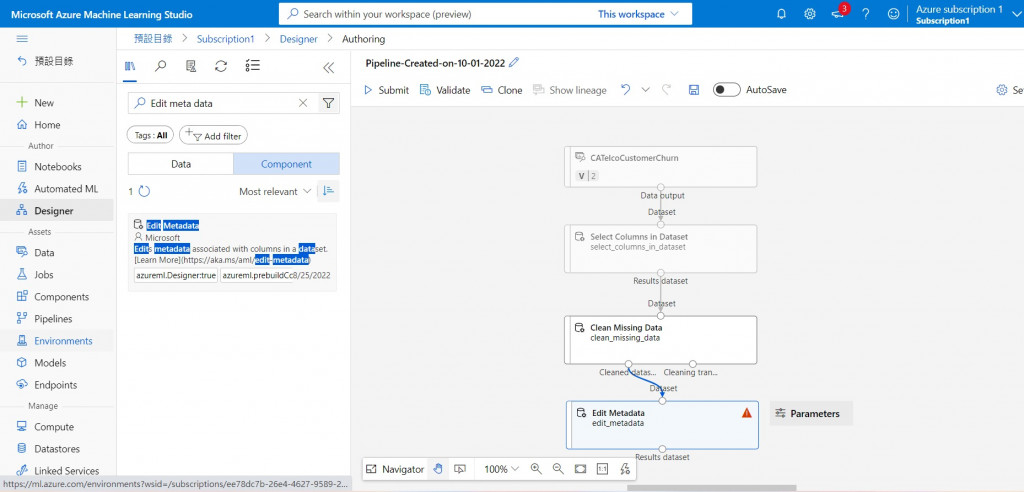Open the checklist icon in panel toolbar
Image resolution: width=1024 pixels, height=492 pixels.
pos(253,66)
